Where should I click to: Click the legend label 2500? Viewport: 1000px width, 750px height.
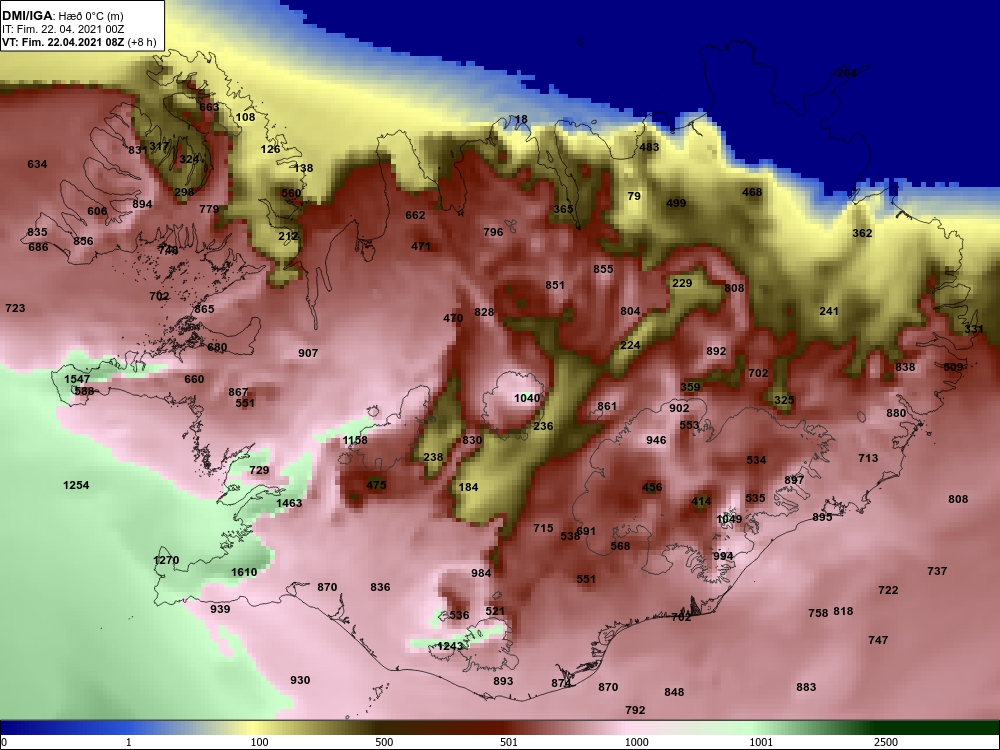coord(885,742)
